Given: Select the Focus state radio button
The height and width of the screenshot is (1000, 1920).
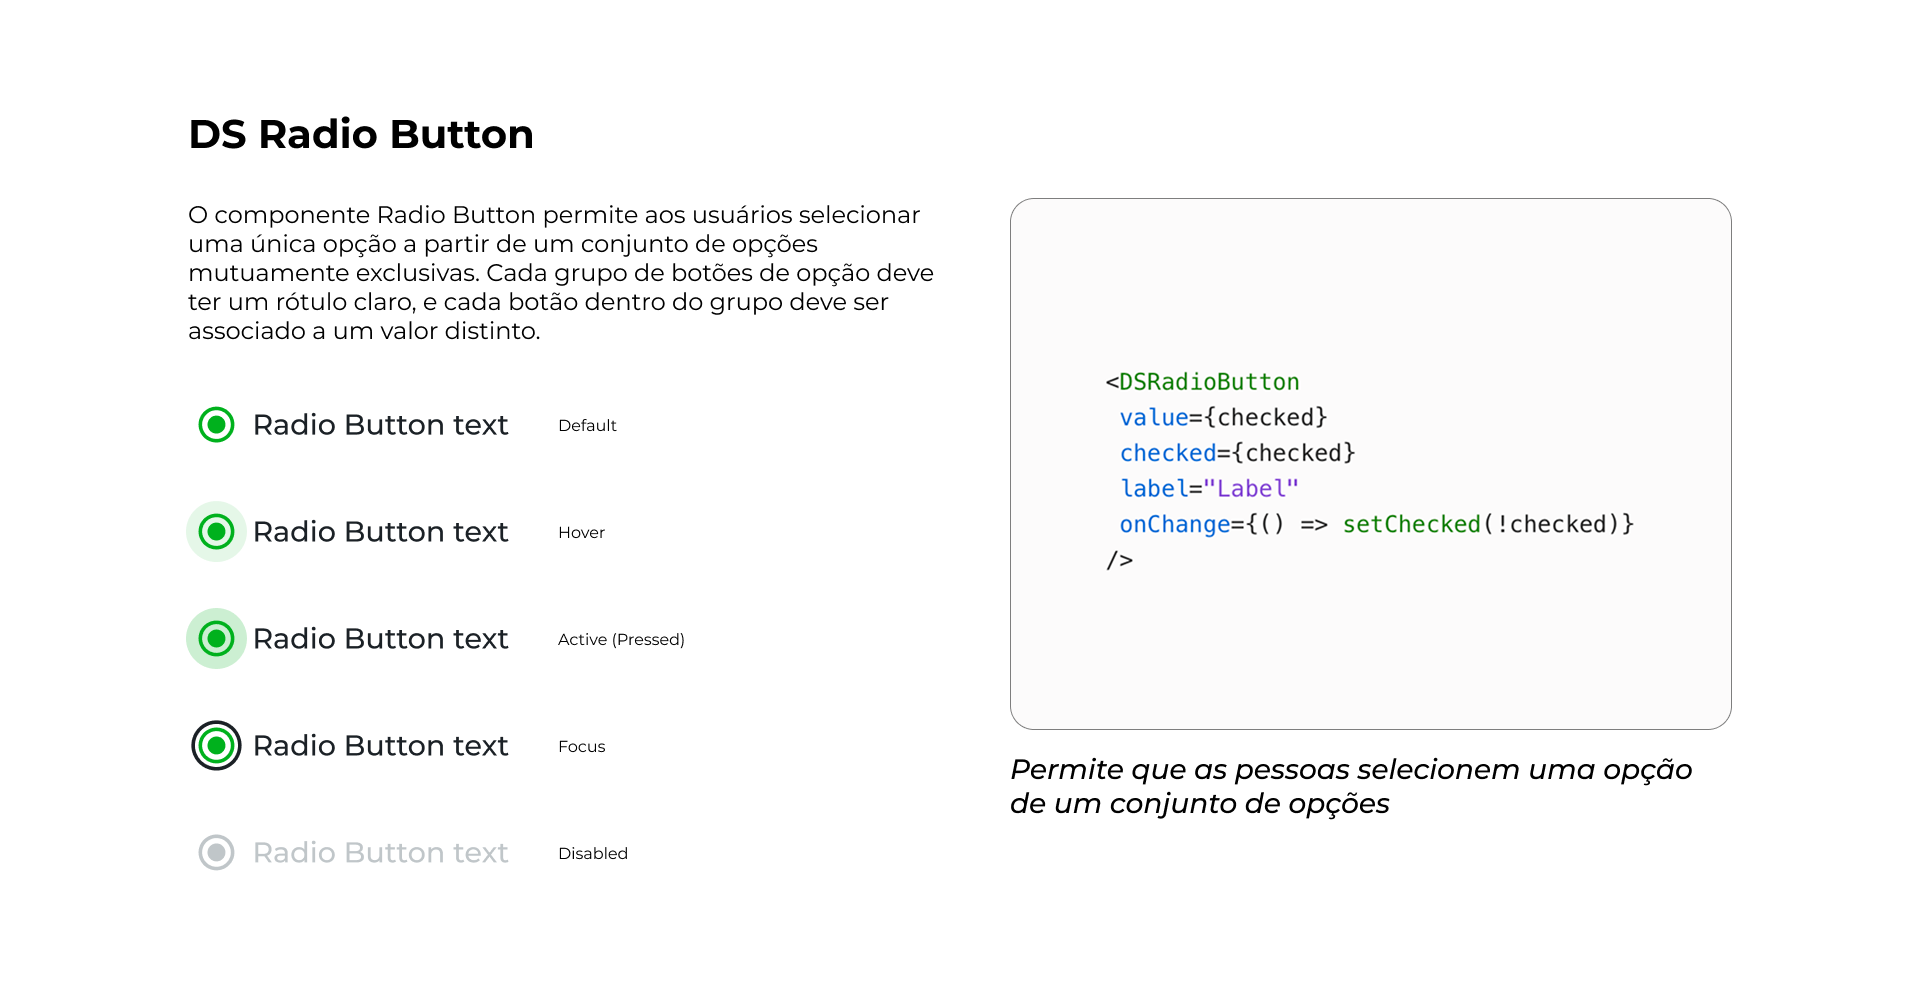Looking at the screenshot, I should 216,746.
